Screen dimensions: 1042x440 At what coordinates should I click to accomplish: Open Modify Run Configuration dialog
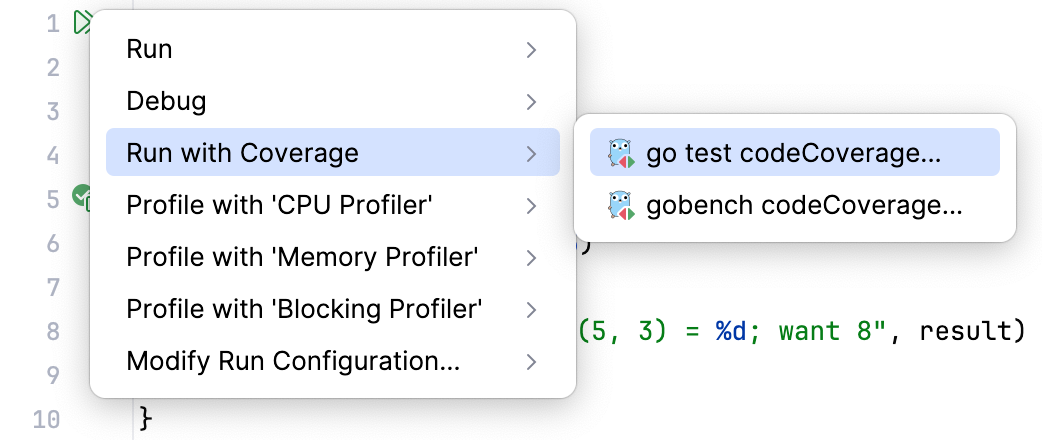coord(293,361)
